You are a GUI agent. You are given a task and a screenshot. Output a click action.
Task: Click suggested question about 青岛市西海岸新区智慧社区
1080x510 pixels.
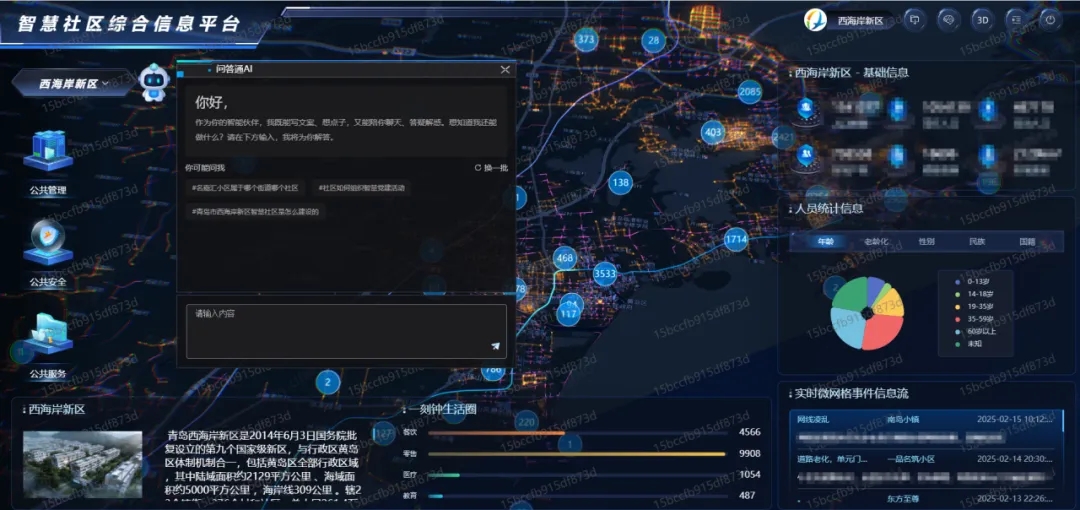[255, 212]
